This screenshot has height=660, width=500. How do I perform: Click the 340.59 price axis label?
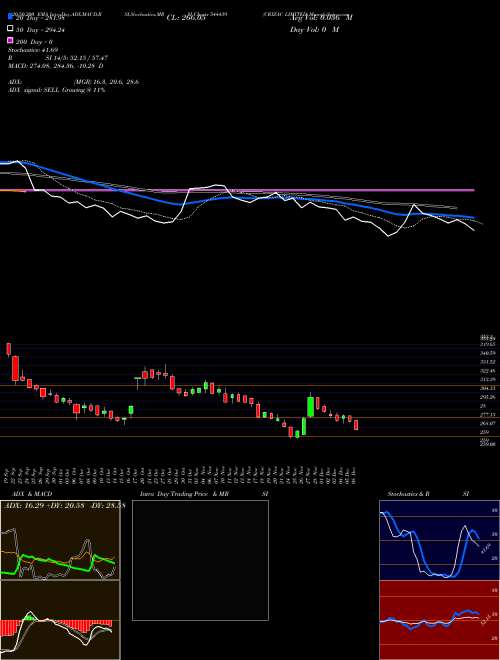click(488, 353)
